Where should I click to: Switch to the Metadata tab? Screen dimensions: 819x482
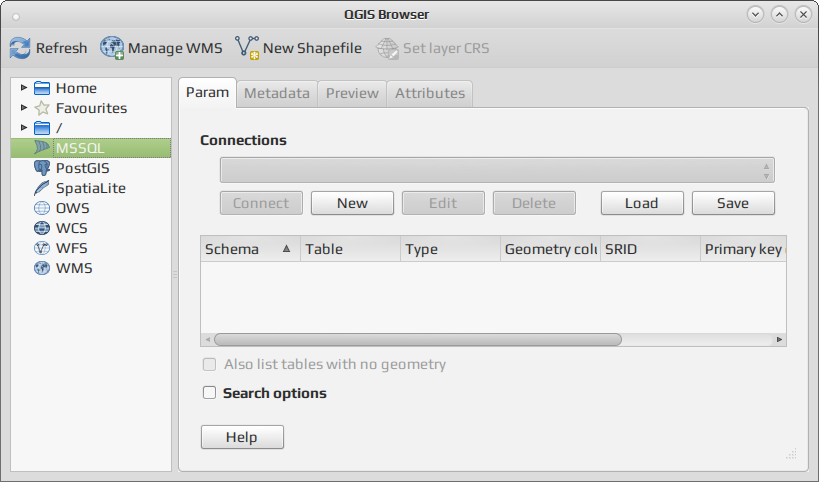click(277, 93)
